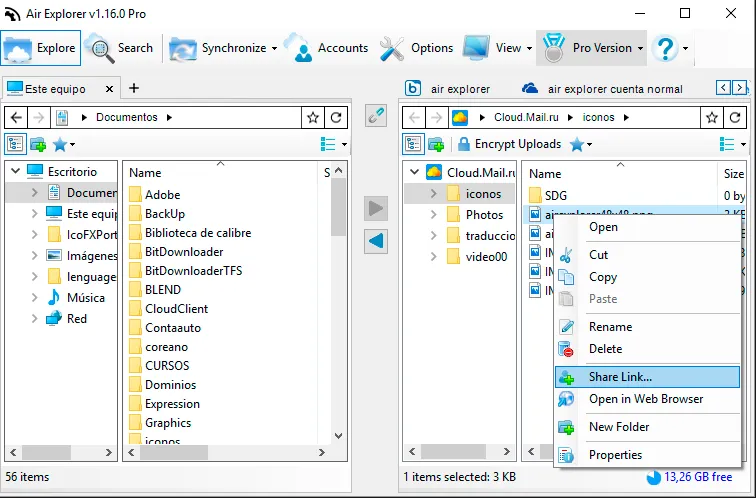Viewport: 756px width, 498px height.
Task: Select the SDG folder in cloud
Action: point(555,196)
